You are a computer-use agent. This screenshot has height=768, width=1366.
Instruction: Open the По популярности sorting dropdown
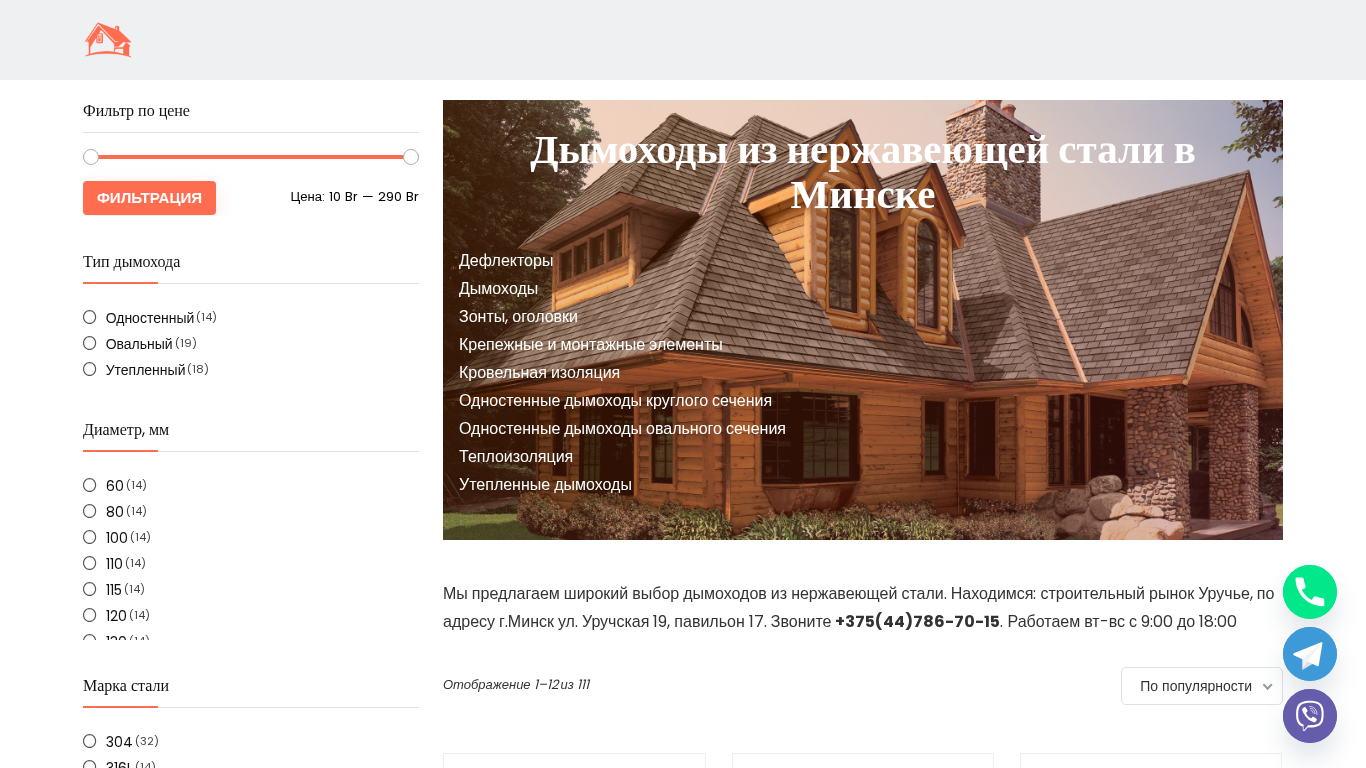pos(1202,686)
